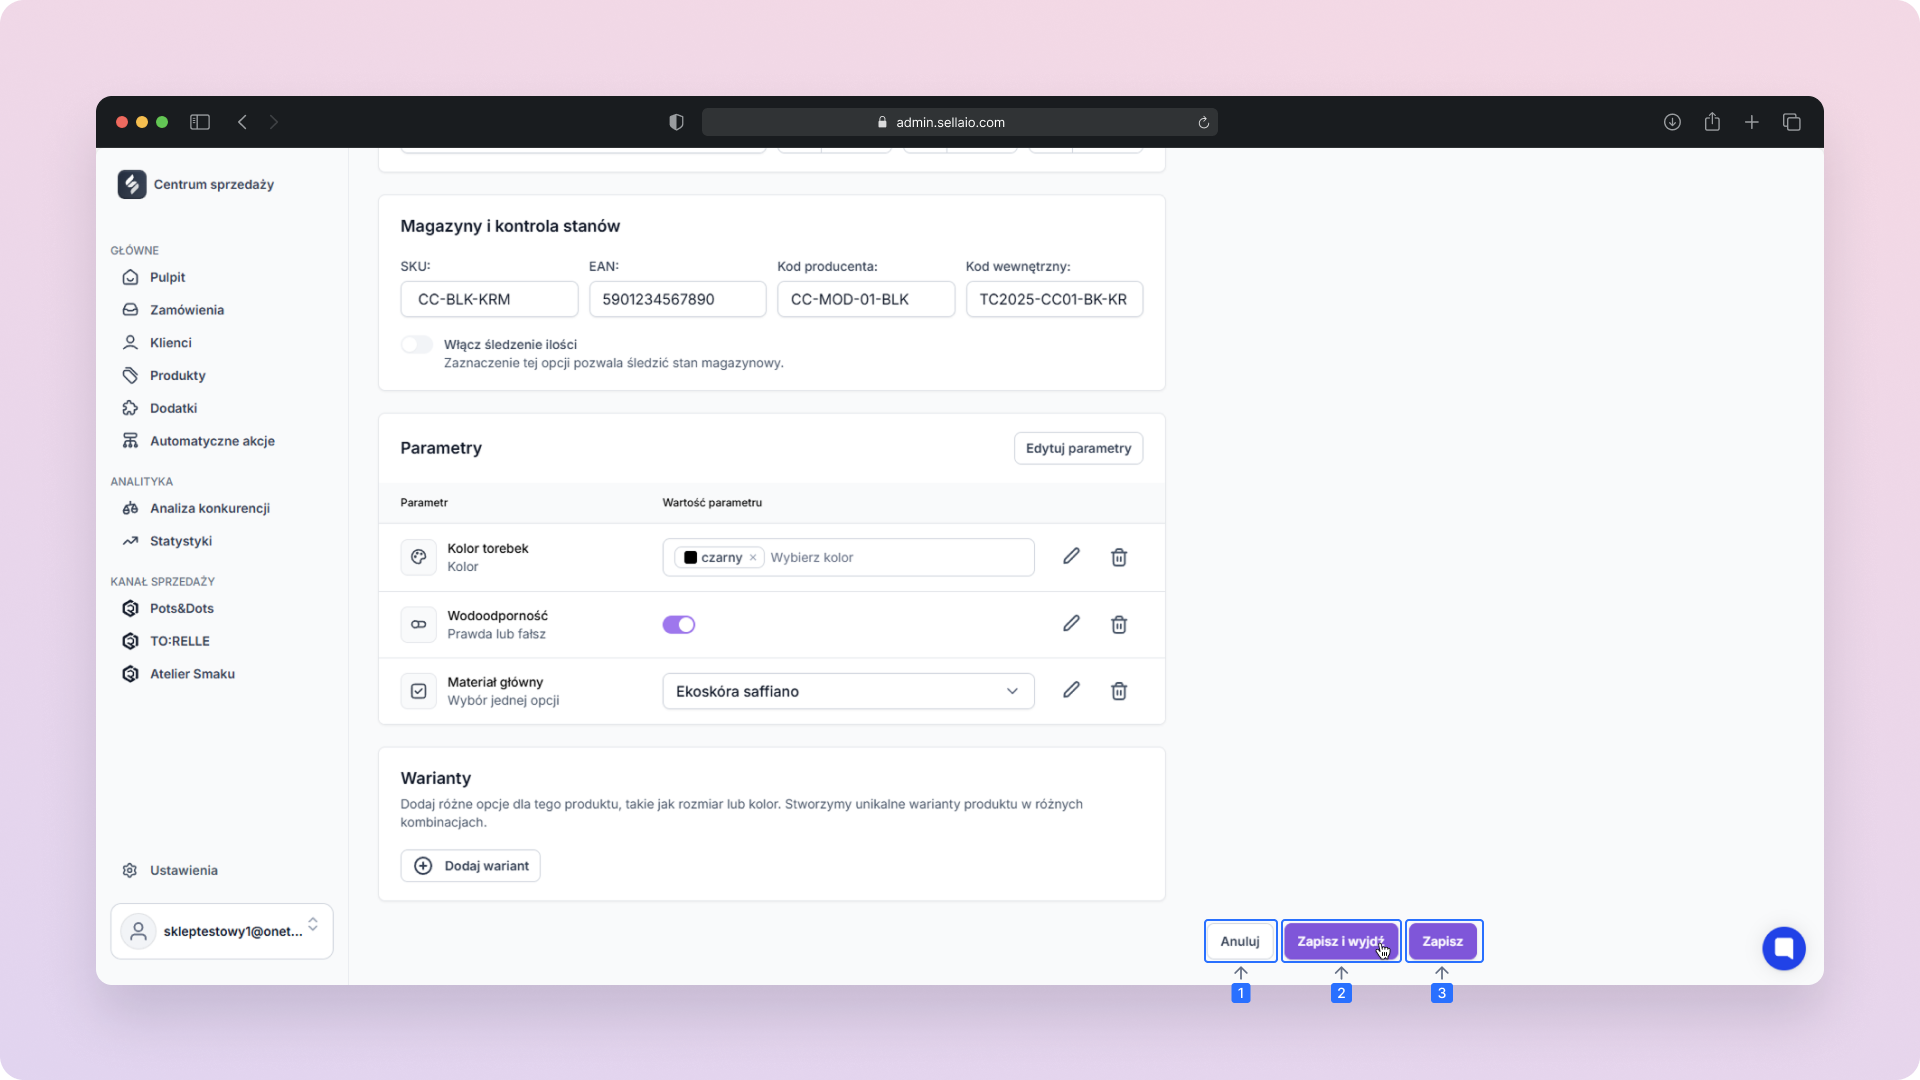Click the Parametr column header

coord(424,503)
